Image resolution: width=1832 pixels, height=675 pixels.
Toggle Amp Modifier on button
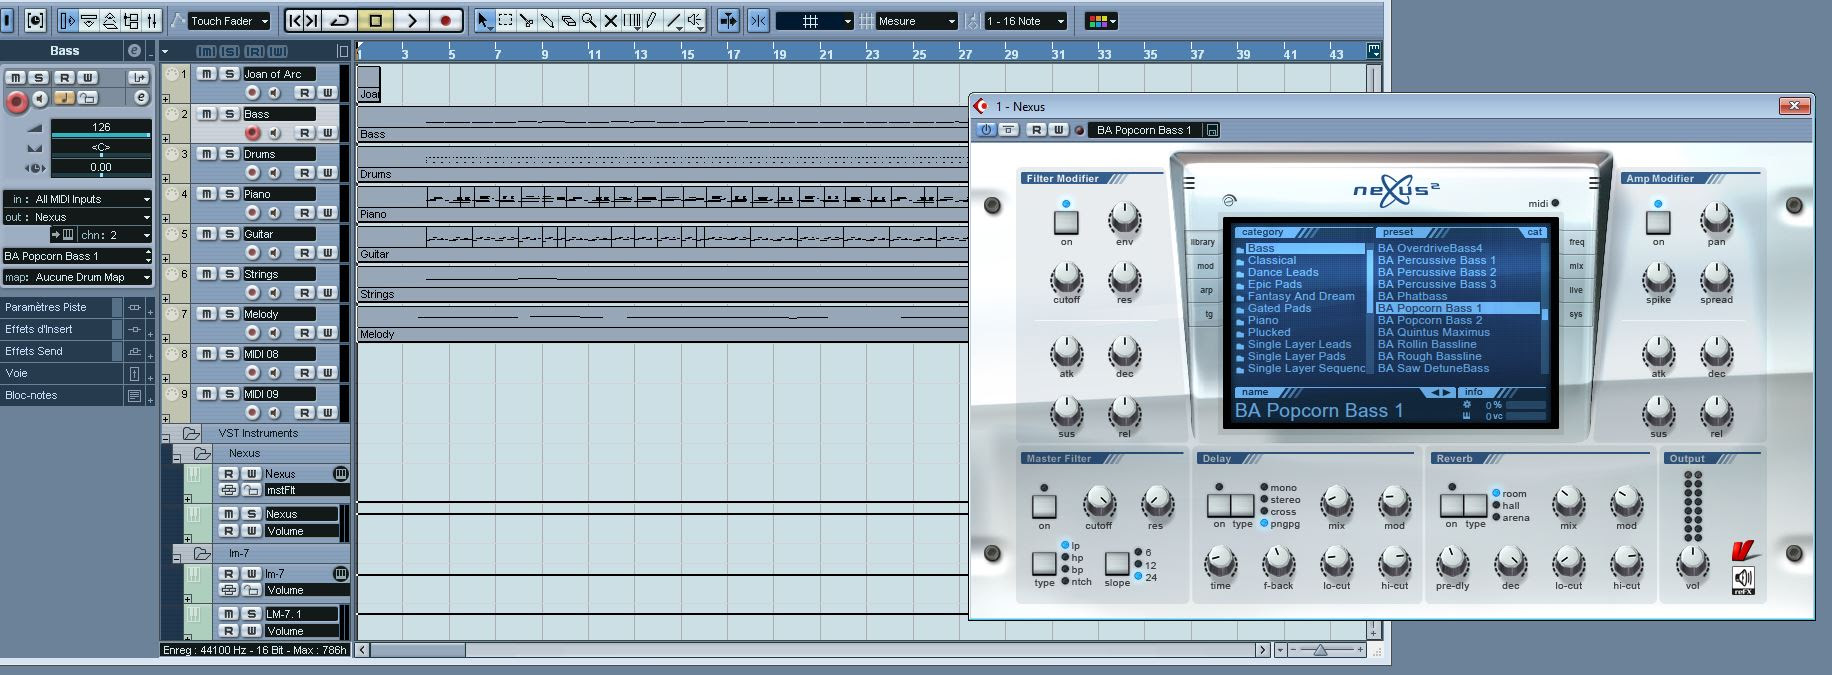point(1658,222)
